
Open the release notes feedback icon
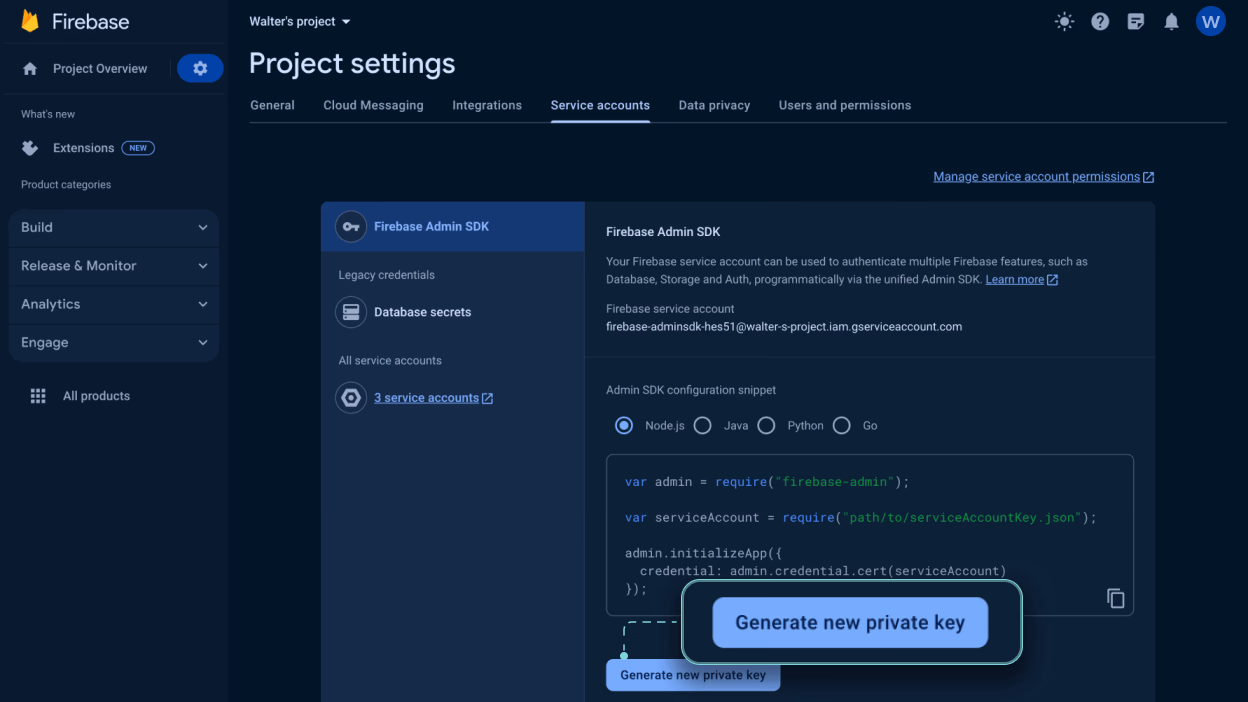(1135, 21)
